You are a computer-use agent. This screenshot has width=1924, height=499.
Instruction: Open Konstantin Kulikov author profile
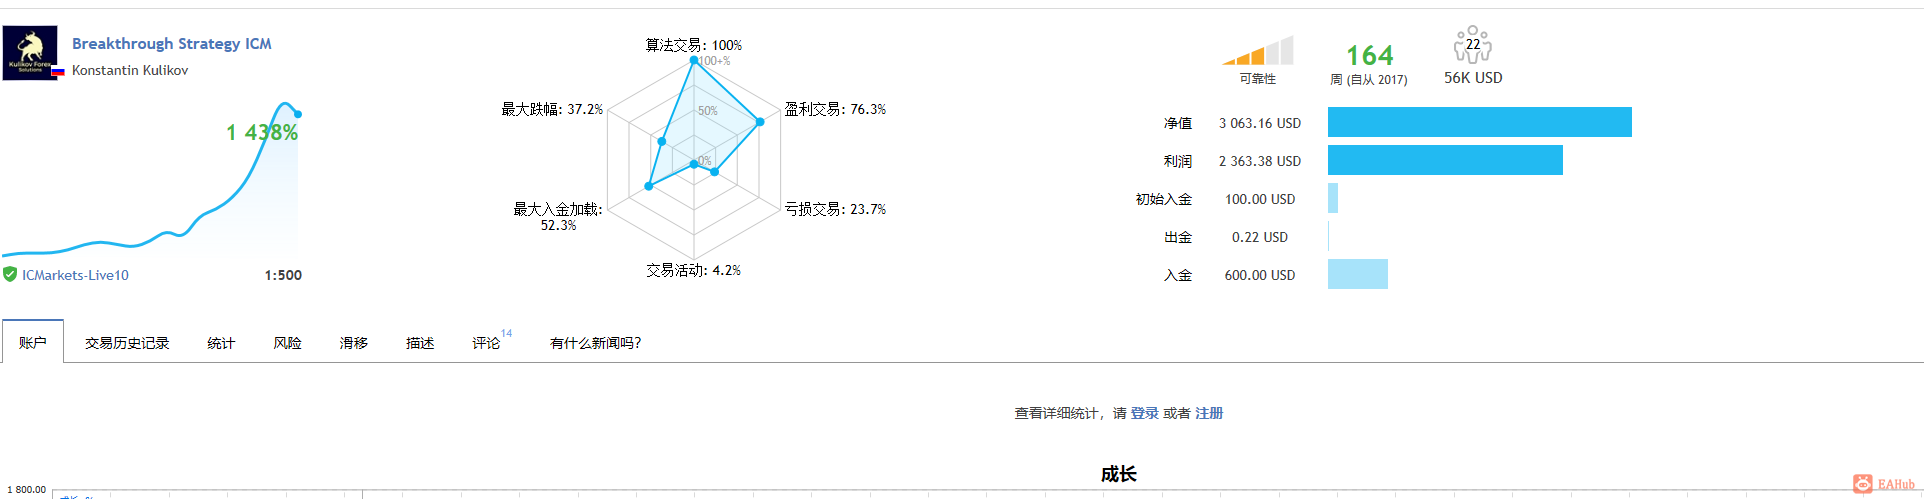click(130, 70)
